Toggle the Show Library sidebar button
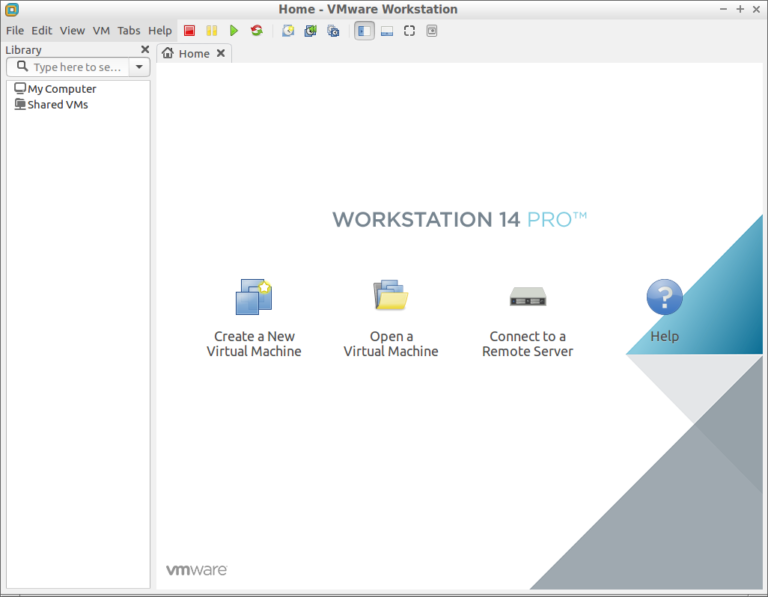This screenshot has width=768, height=597. pos(364,31)
